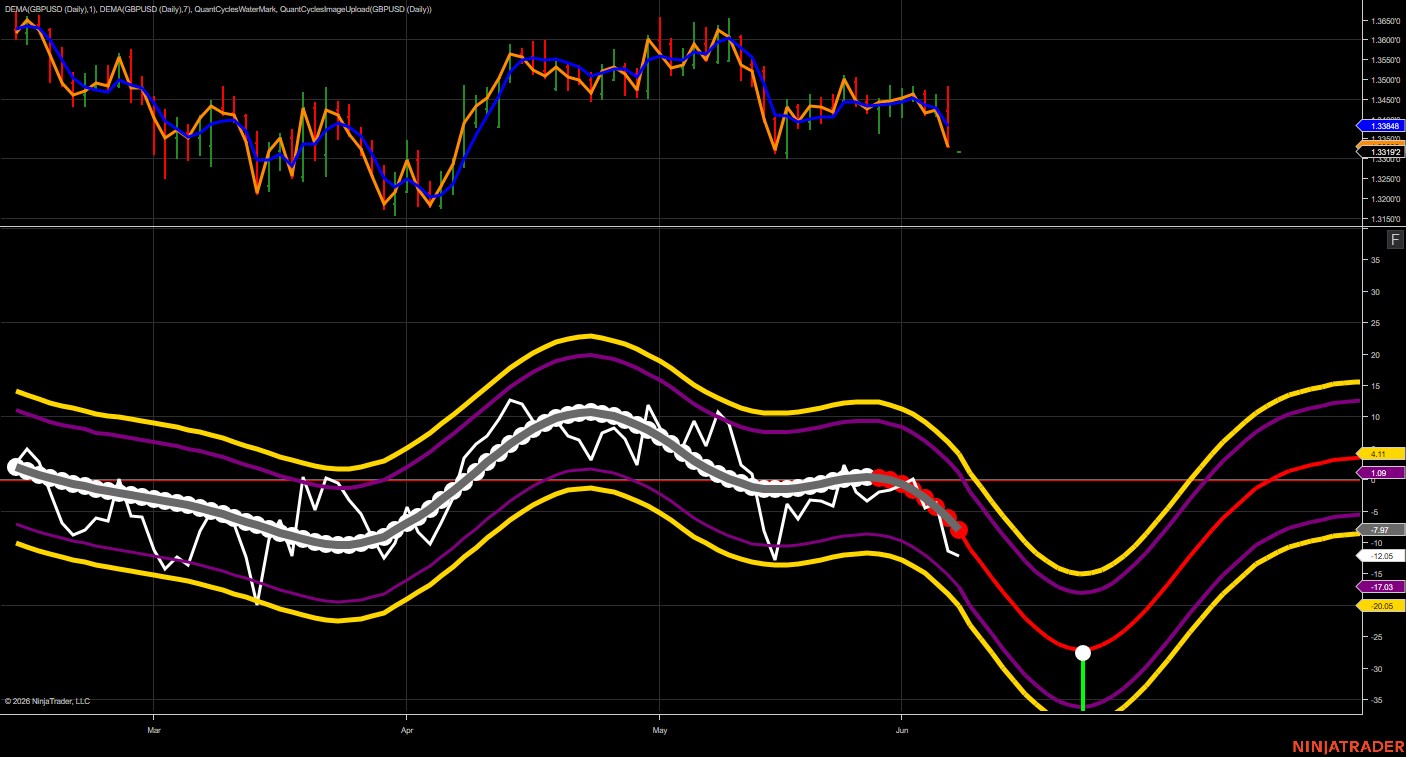
Task: Click the red dot at current cycle position
Action: [x=959, y=530]
